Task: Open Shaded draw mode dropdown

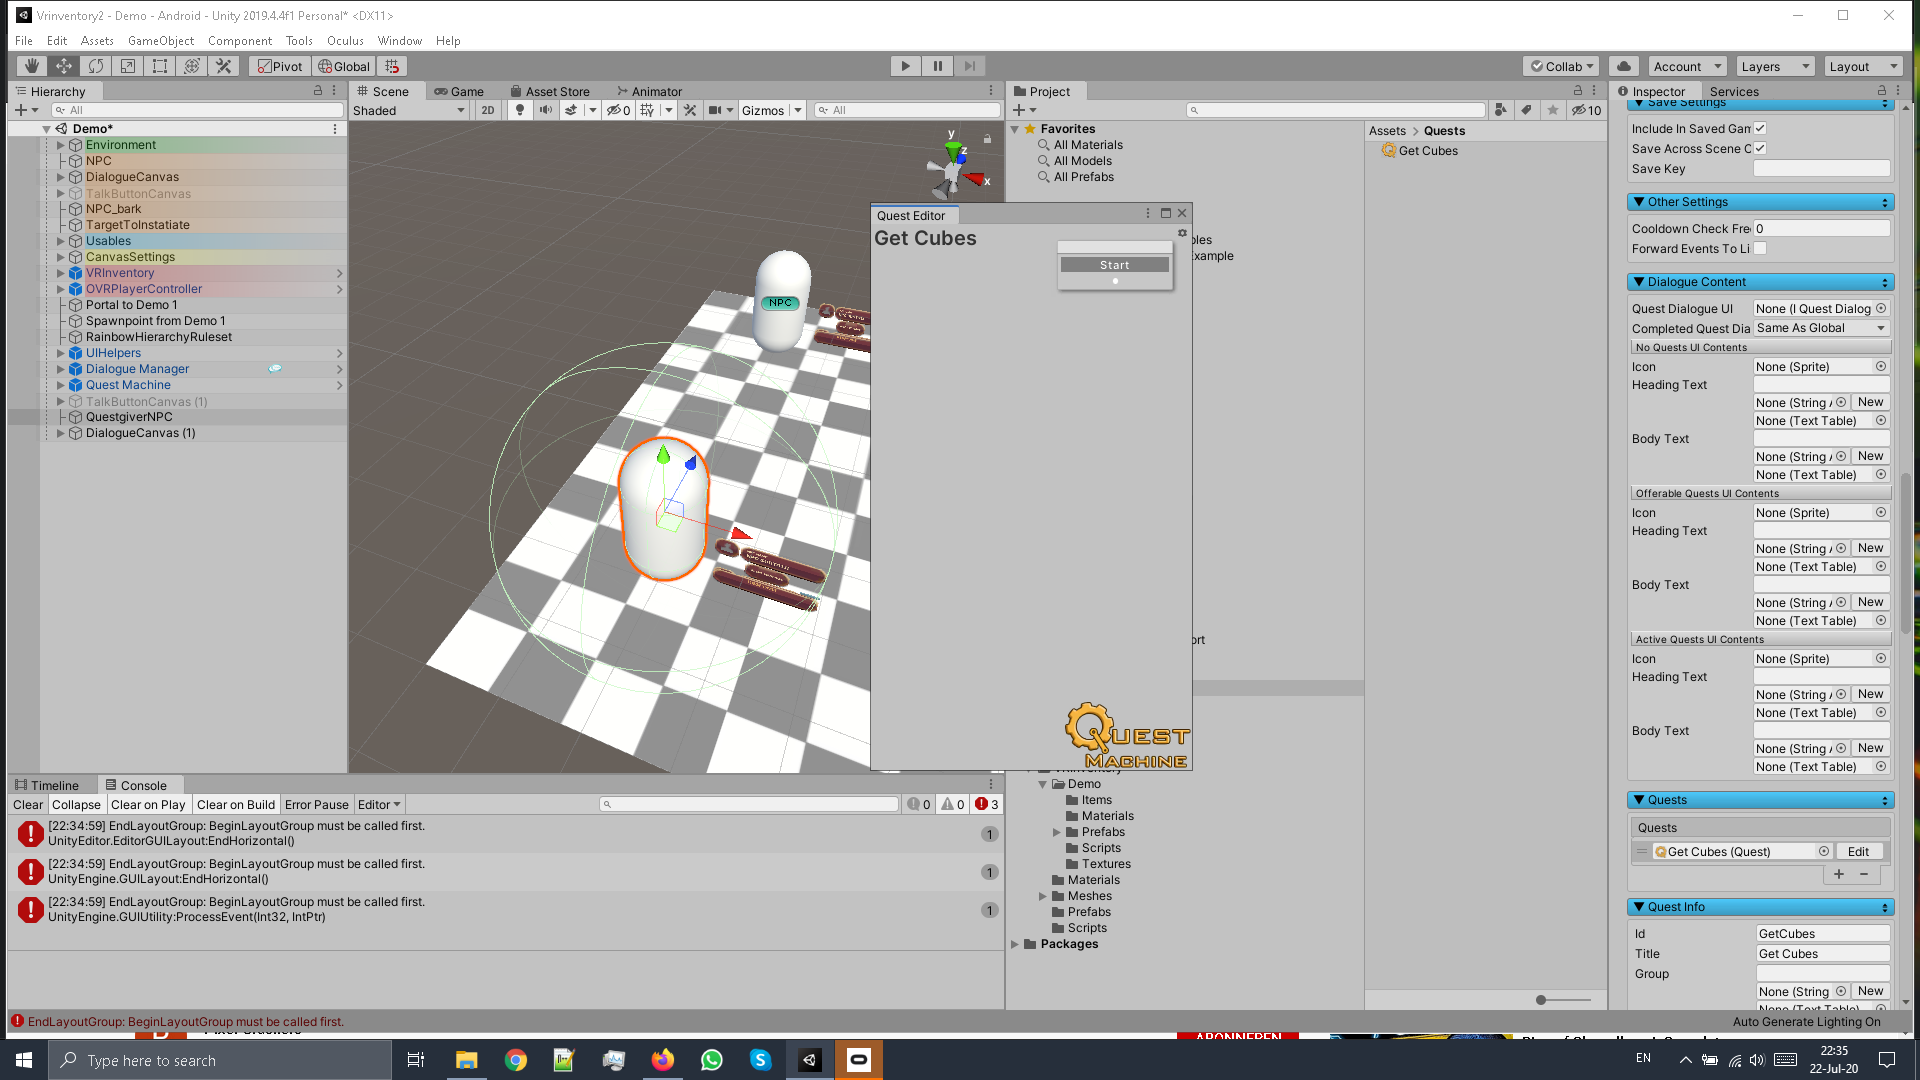Action: [x=409, y=110]
